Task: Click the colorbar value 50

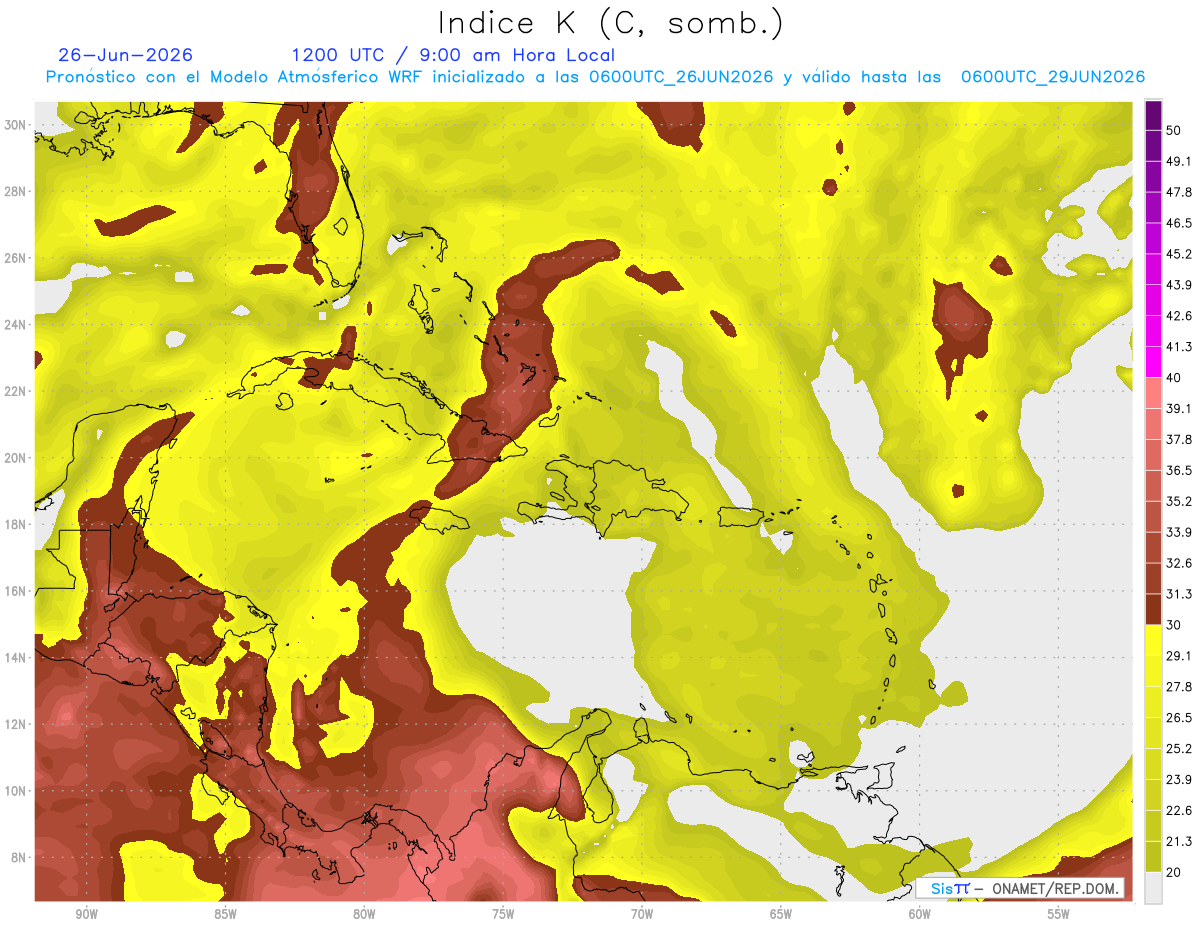Action: pyautogui.click(x=1174, y=130)
